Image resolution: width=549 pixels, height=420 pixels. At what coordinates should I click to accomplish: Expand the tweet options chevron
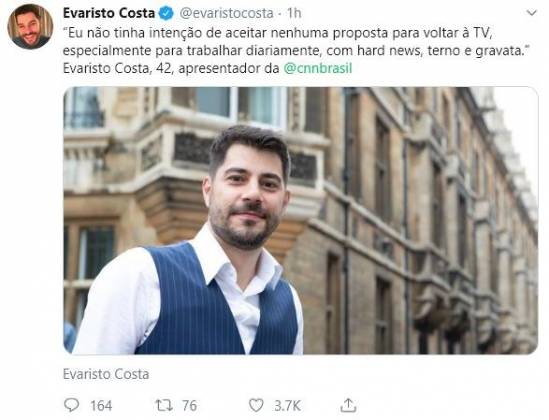531,13
